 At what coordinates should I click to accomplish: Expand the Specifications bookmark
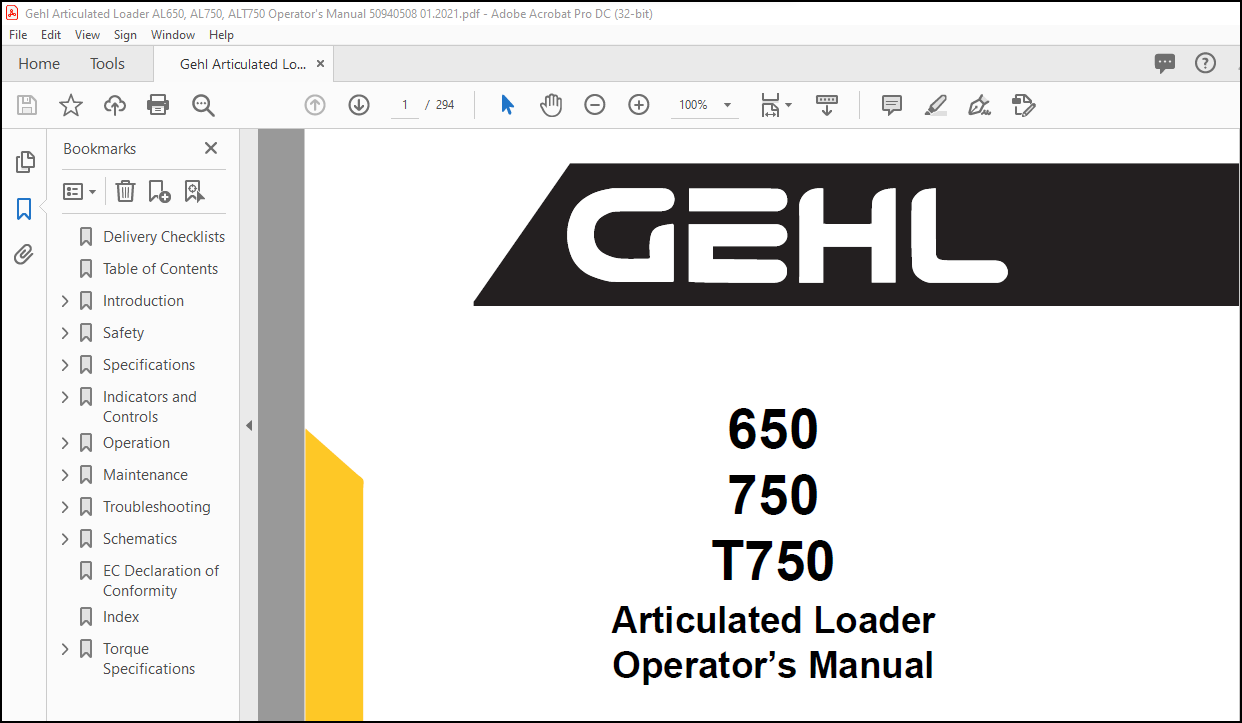[x=65, y=365]
